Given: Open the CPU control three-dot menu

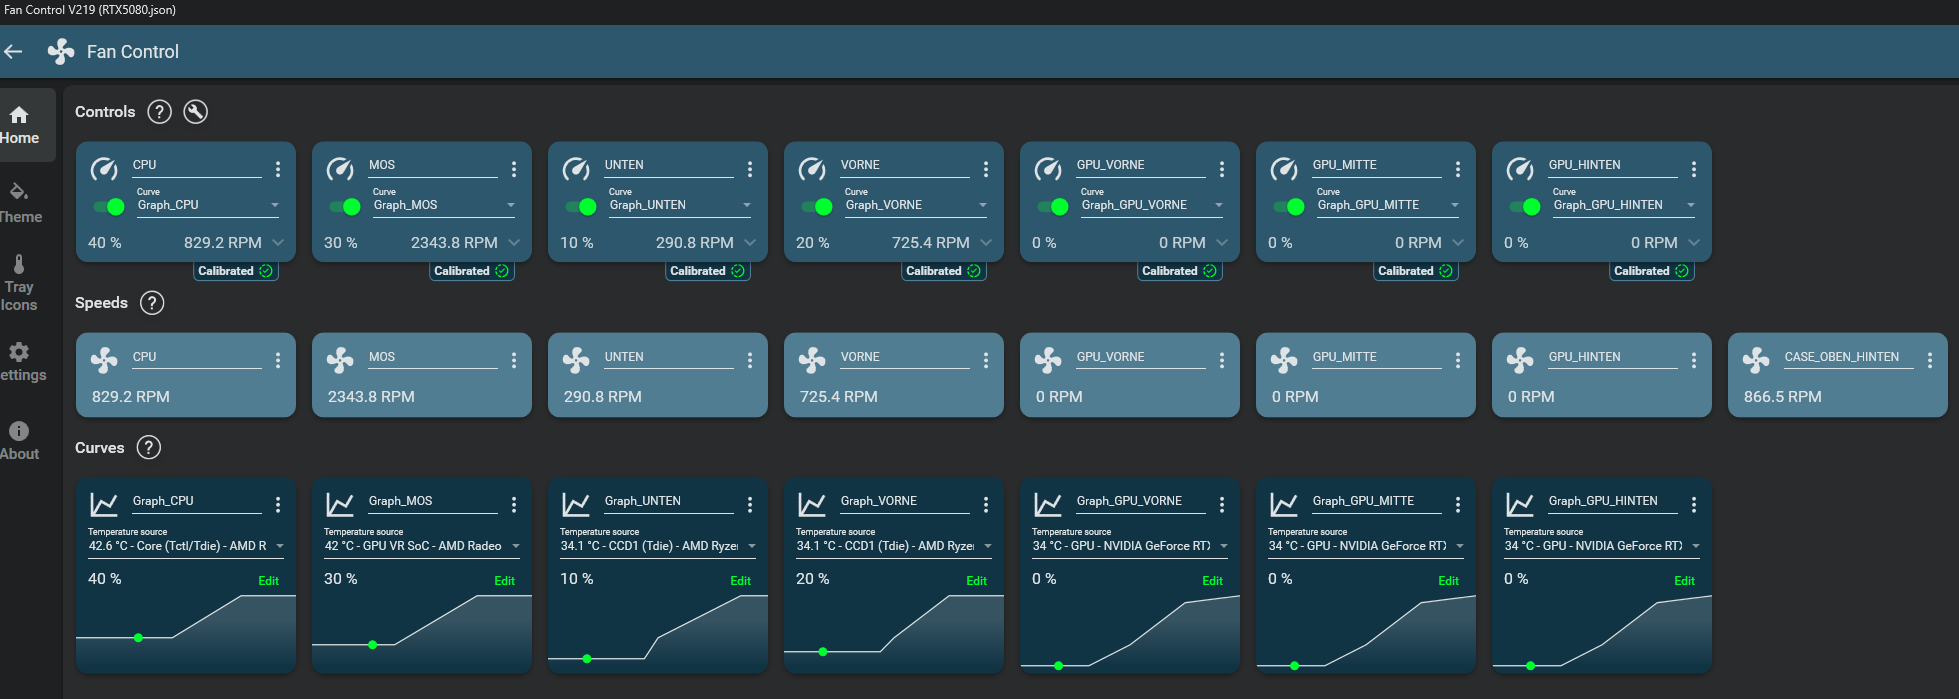Looking at the screenshot, I should click(278, 169).
